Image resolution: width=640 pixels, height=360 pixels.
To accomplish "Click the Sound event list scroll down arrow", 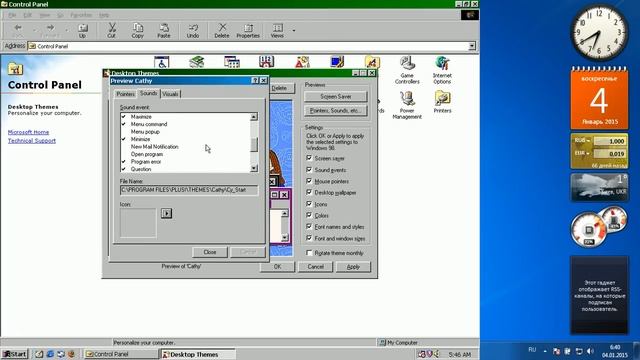I will pyautogui.click(x=254, y=168).
